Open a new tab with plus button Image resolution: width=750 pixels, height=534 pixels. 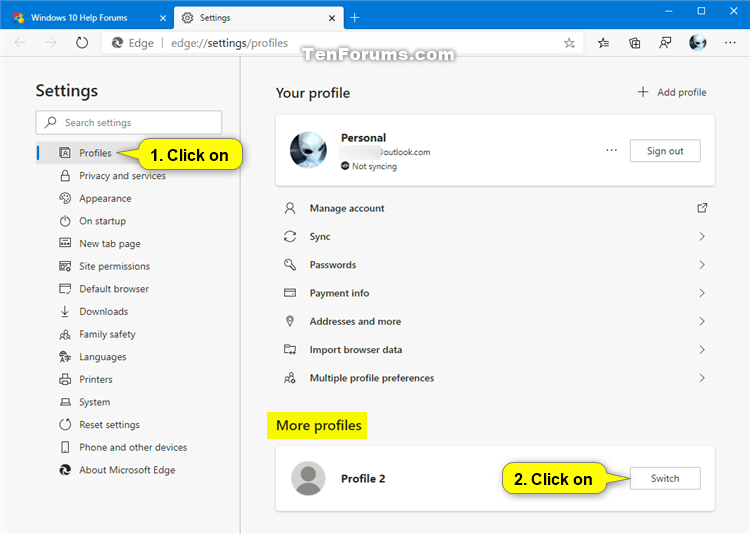tap(354, 18)
